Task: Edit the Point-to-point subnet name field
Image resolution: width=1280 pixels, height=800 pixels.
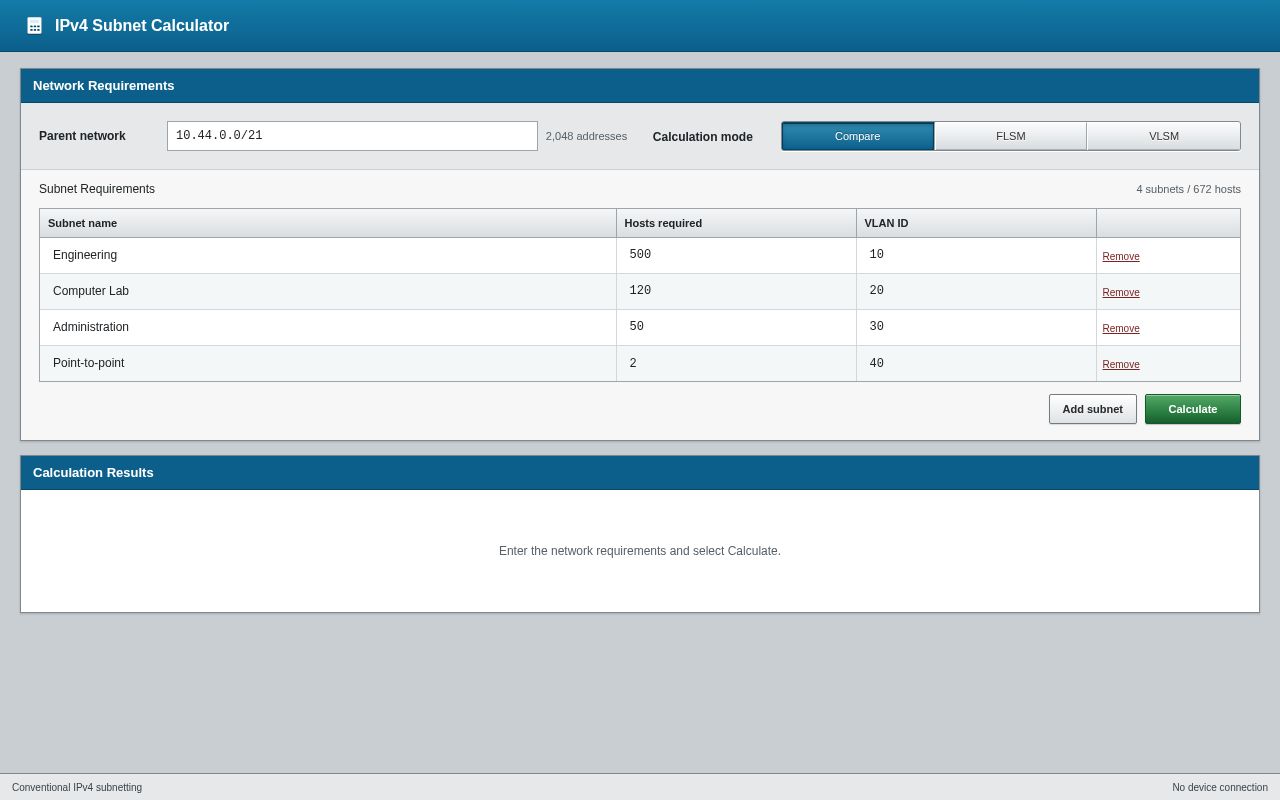Action: point(328,363)
